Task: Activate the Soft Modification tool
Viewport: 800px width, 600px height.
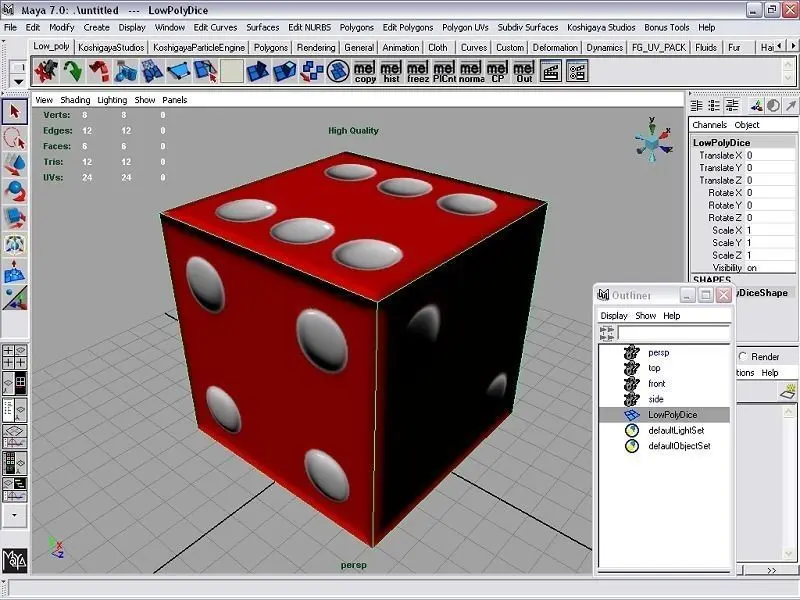Action: pos(14,271)
